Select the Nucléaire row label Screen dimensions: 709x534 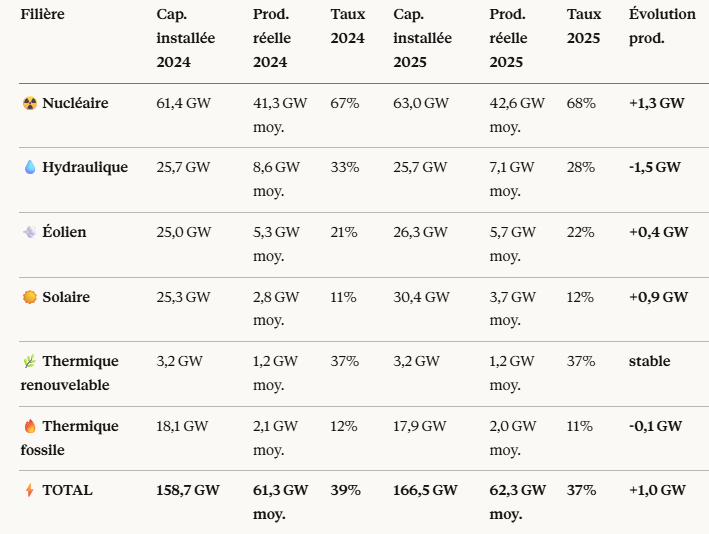click(75, 103)
